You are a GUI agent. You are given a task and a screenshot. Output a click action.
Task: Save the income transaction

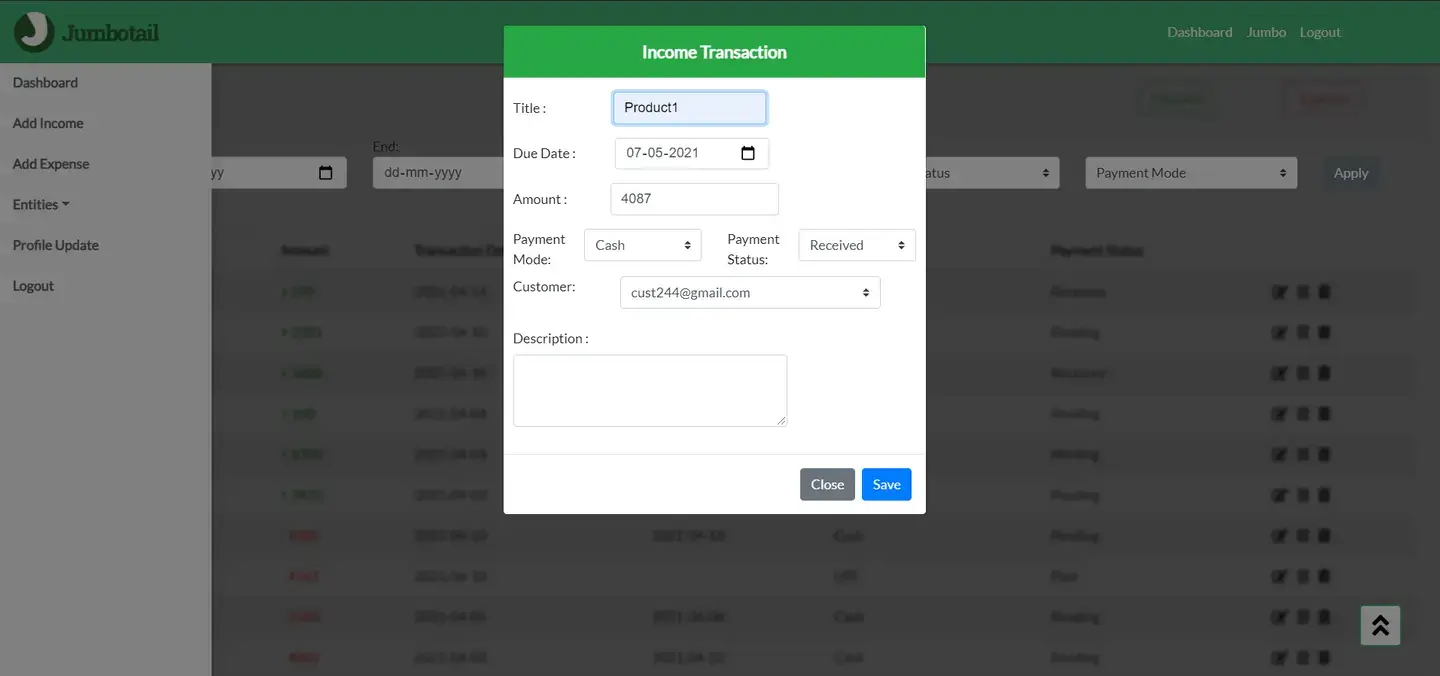coord(886,484)
